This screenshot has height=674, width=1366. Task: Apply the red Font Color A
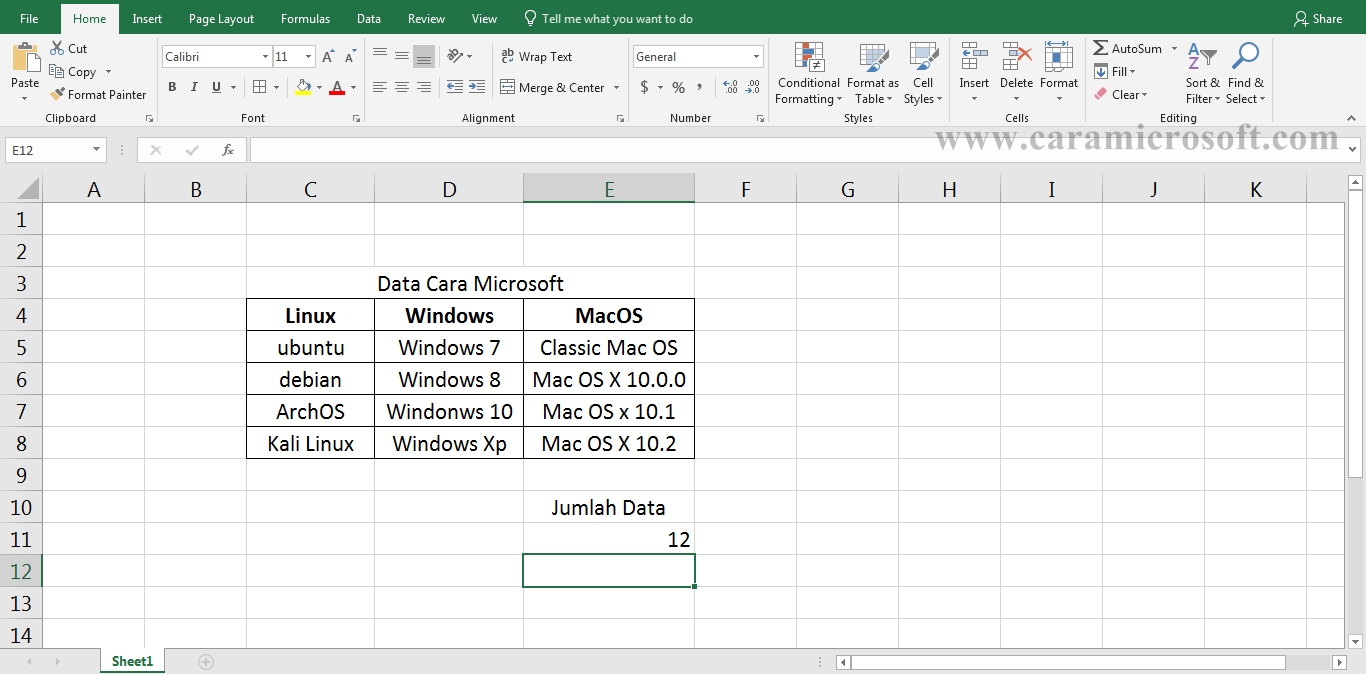(x=337, y=87)
